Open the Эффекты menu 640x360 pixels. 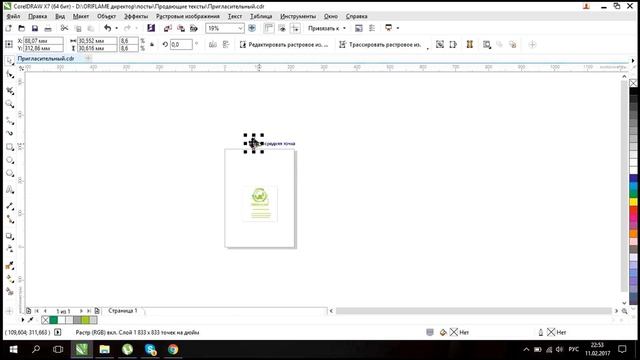coord(136,16)
